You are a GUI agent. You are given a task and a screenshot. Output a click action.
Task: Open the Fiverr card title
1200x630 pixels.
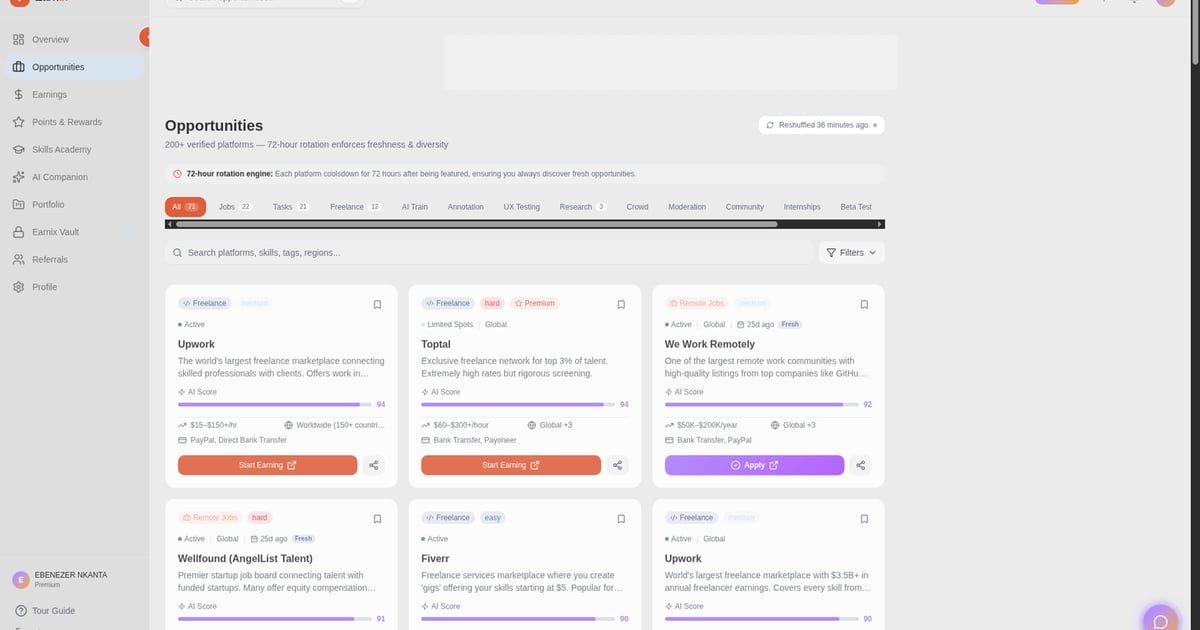click(x=433, y=558)
